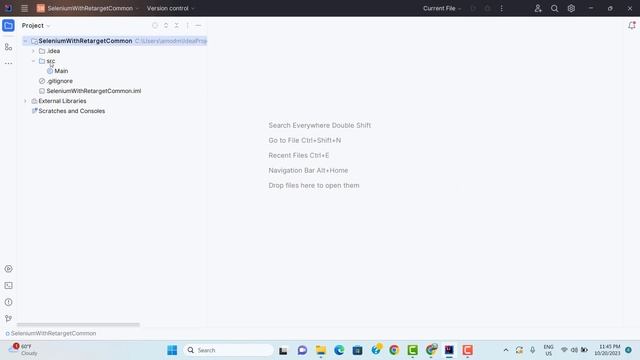This screenshot has height=360, width=640.
Task: Collapse the src folder arrow
Action: 33,61
